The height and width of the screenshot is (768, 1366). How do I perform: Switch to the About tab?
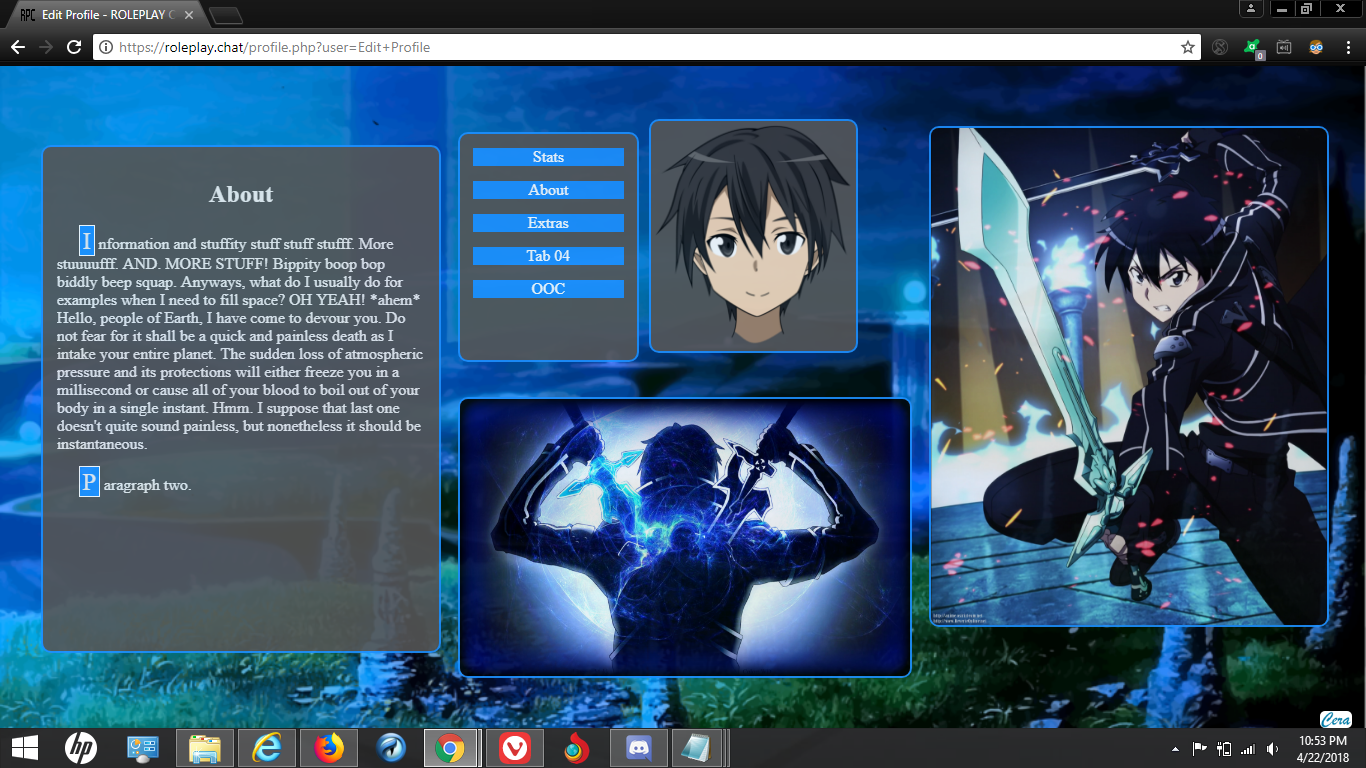pyautogui.click(x=548, y=190)
